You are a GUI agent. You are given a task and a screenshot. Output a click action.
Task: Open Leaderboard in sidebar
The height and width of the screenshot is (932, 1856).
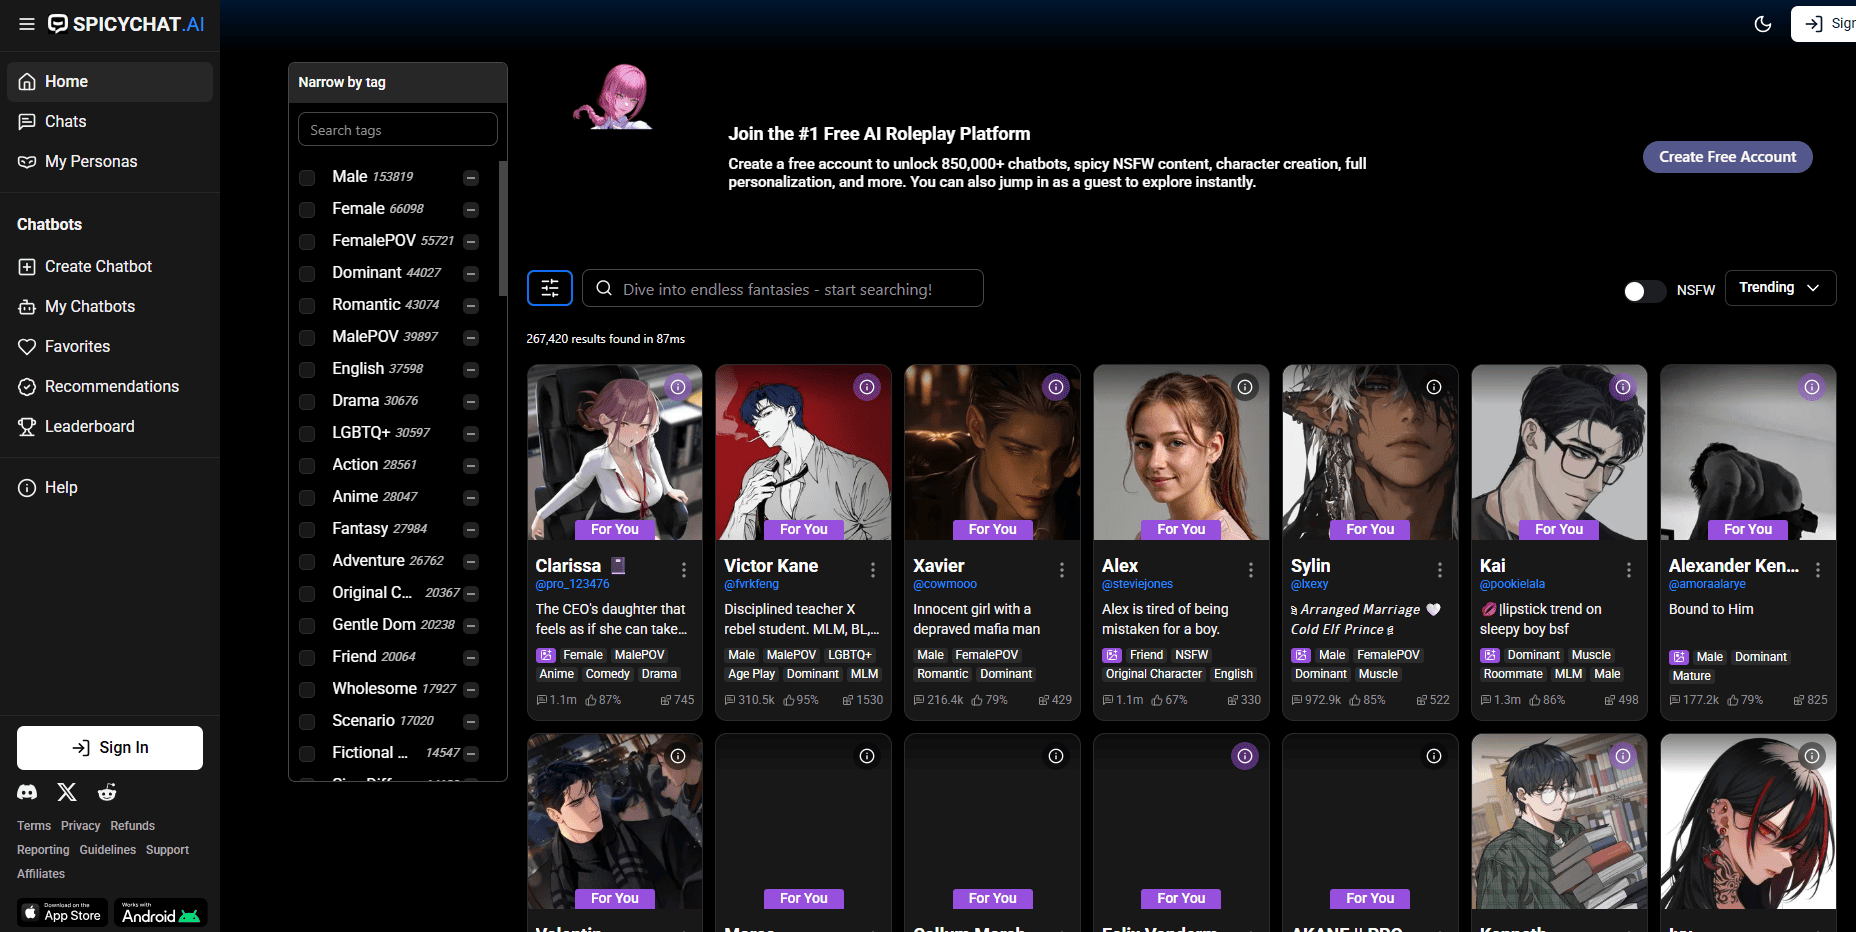click(110, 427)
